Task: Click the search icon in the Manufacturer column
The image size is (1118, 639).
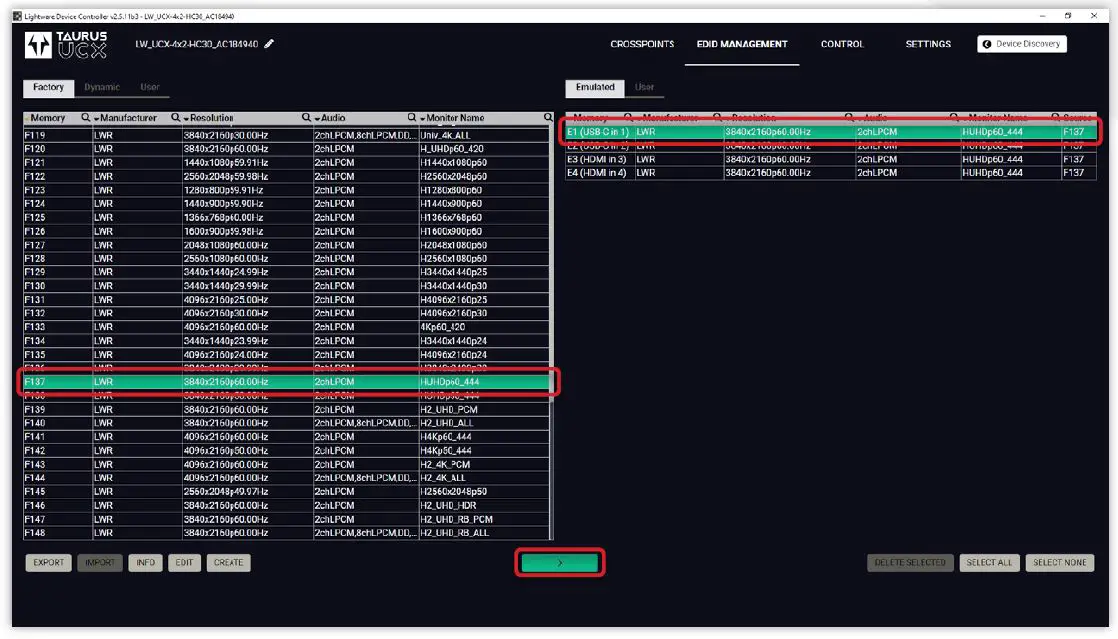Action: tap(175, 118)
